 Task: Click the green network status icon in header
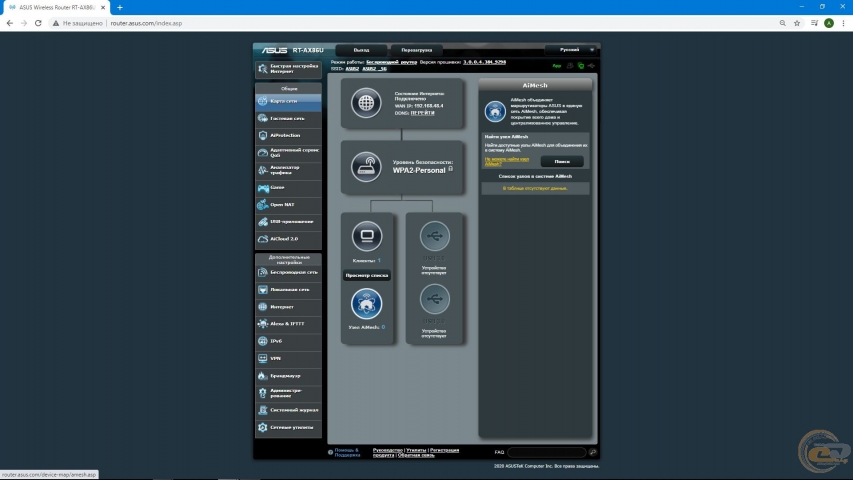click(580, 66)
